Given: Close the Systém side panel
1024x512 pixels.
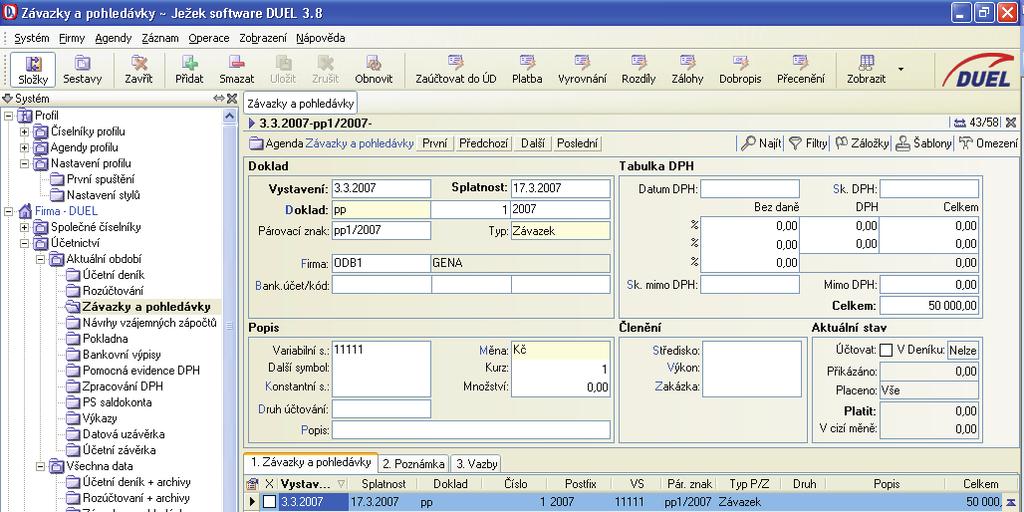Looking at the screenshot, I should tap(232, 99).
